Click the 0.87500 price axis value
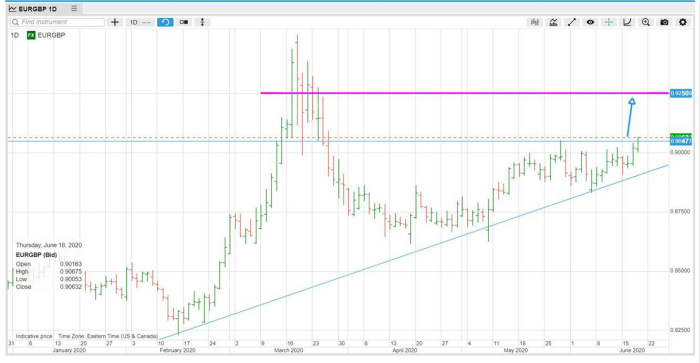Screen dimensions: 700x363 (680, 212)
